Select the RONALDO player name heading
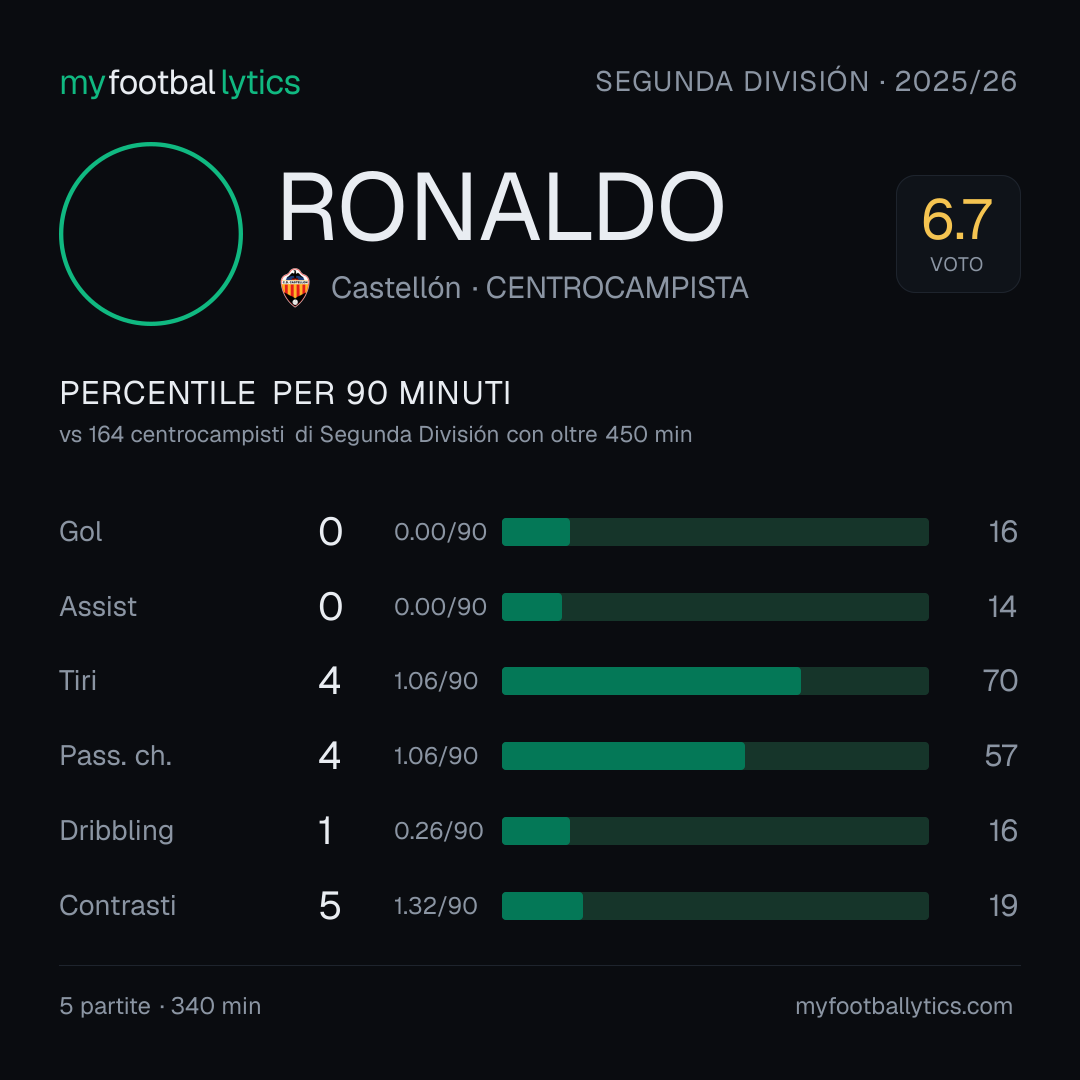The image size is (1080, 1080). point(501,207)
